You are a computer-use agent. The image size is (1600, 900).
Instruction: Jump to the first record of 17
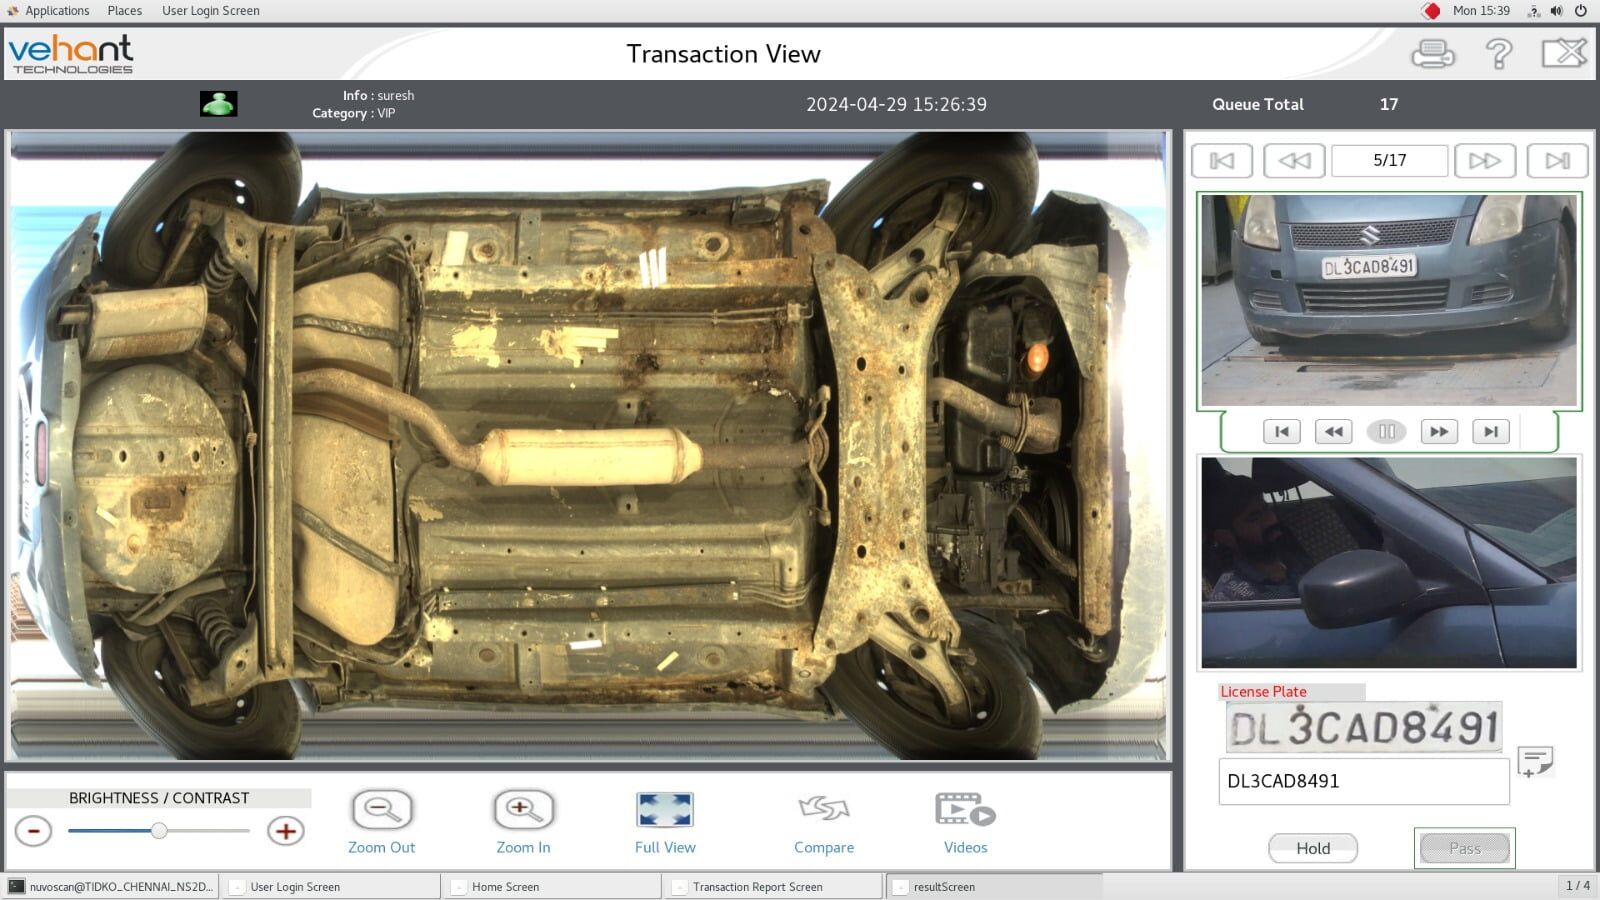pyautogui.click(x=1221, y=160)
